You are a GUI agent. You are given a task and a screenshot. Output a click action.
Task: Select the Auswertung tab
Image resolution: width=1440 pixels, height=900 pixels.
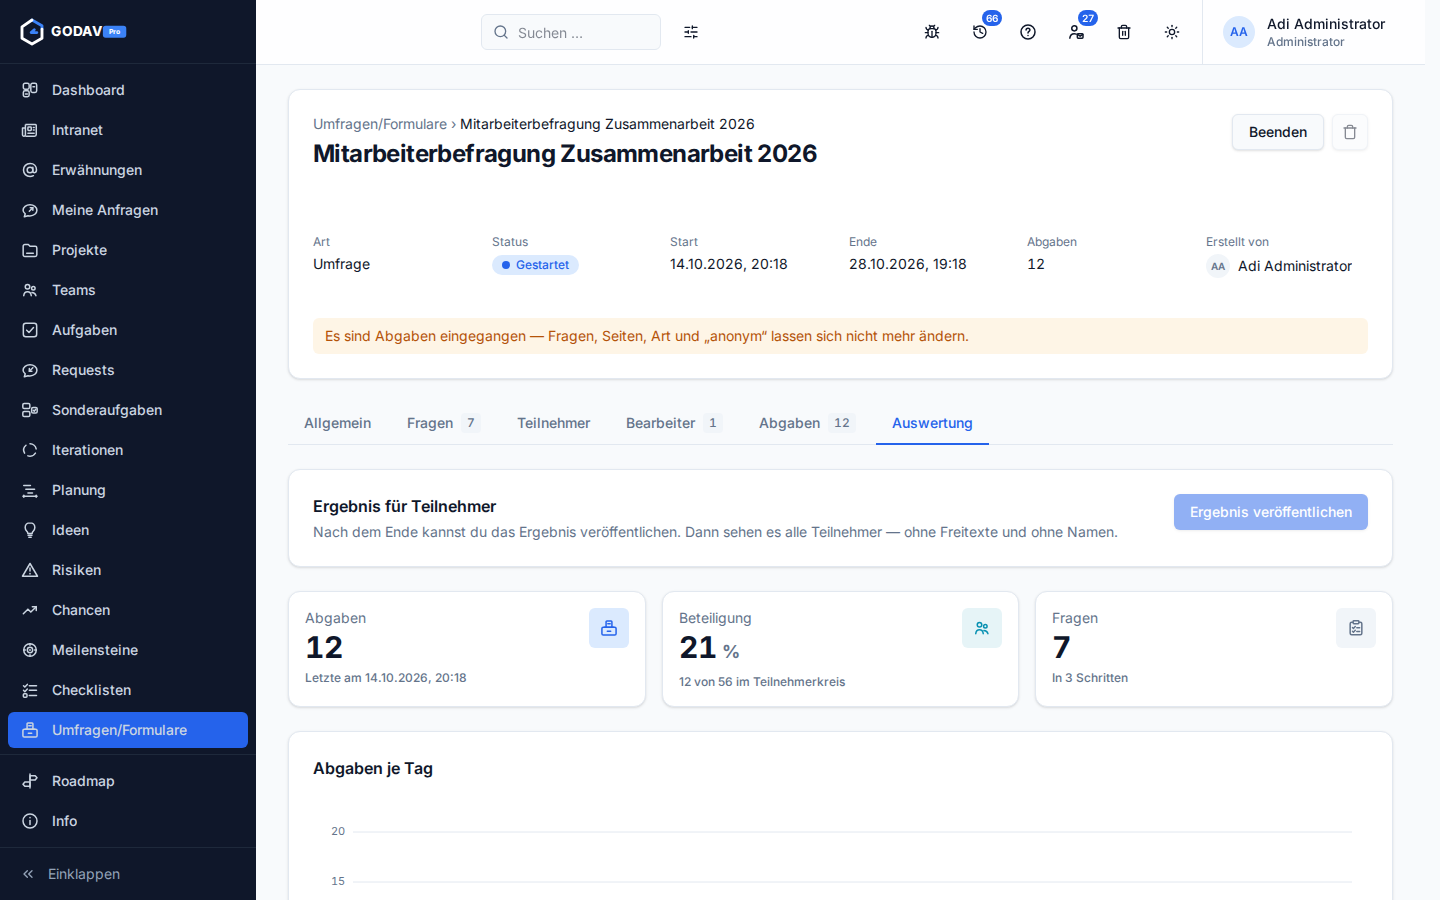tap(932, 423)
